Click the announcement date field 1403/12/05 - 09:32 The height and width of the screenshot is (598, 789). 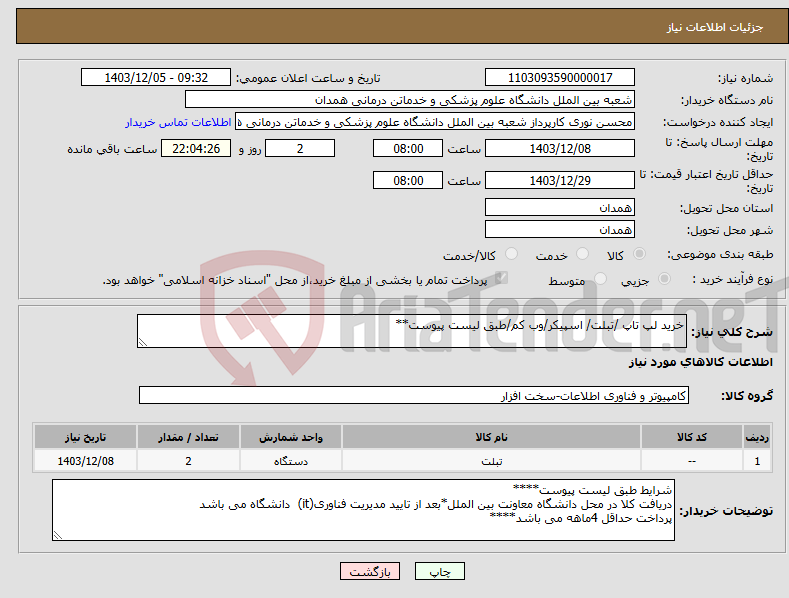(156, 78)
